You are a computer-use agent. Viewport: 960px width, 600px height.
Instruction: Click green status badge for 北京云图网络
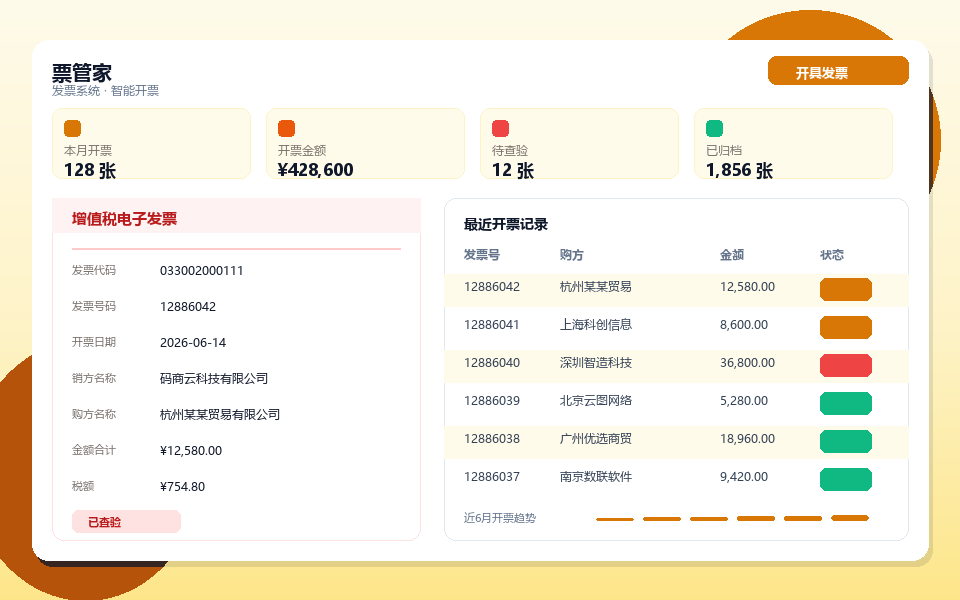pyautogui.click(x=846, y=403)
